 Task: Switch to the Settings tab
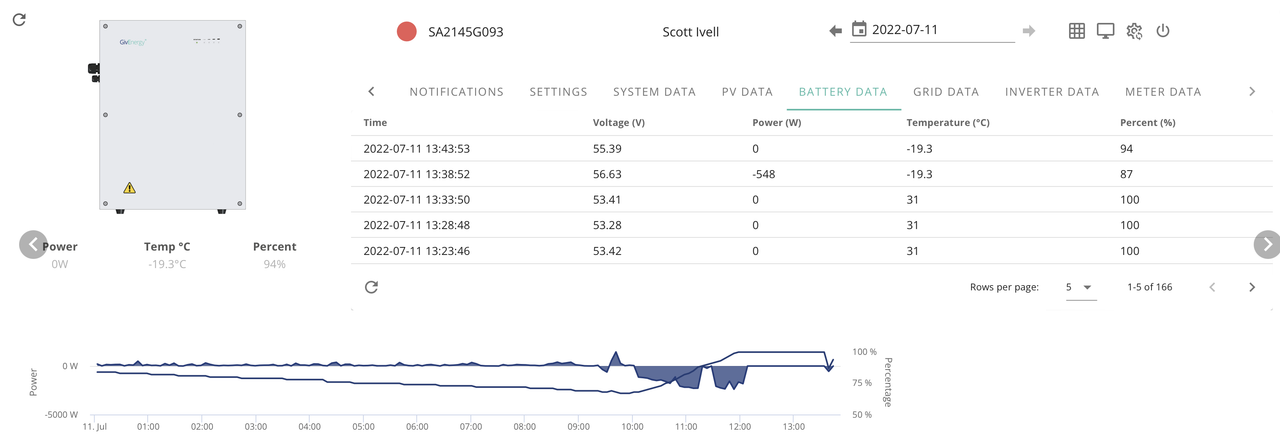coord(559,91)
